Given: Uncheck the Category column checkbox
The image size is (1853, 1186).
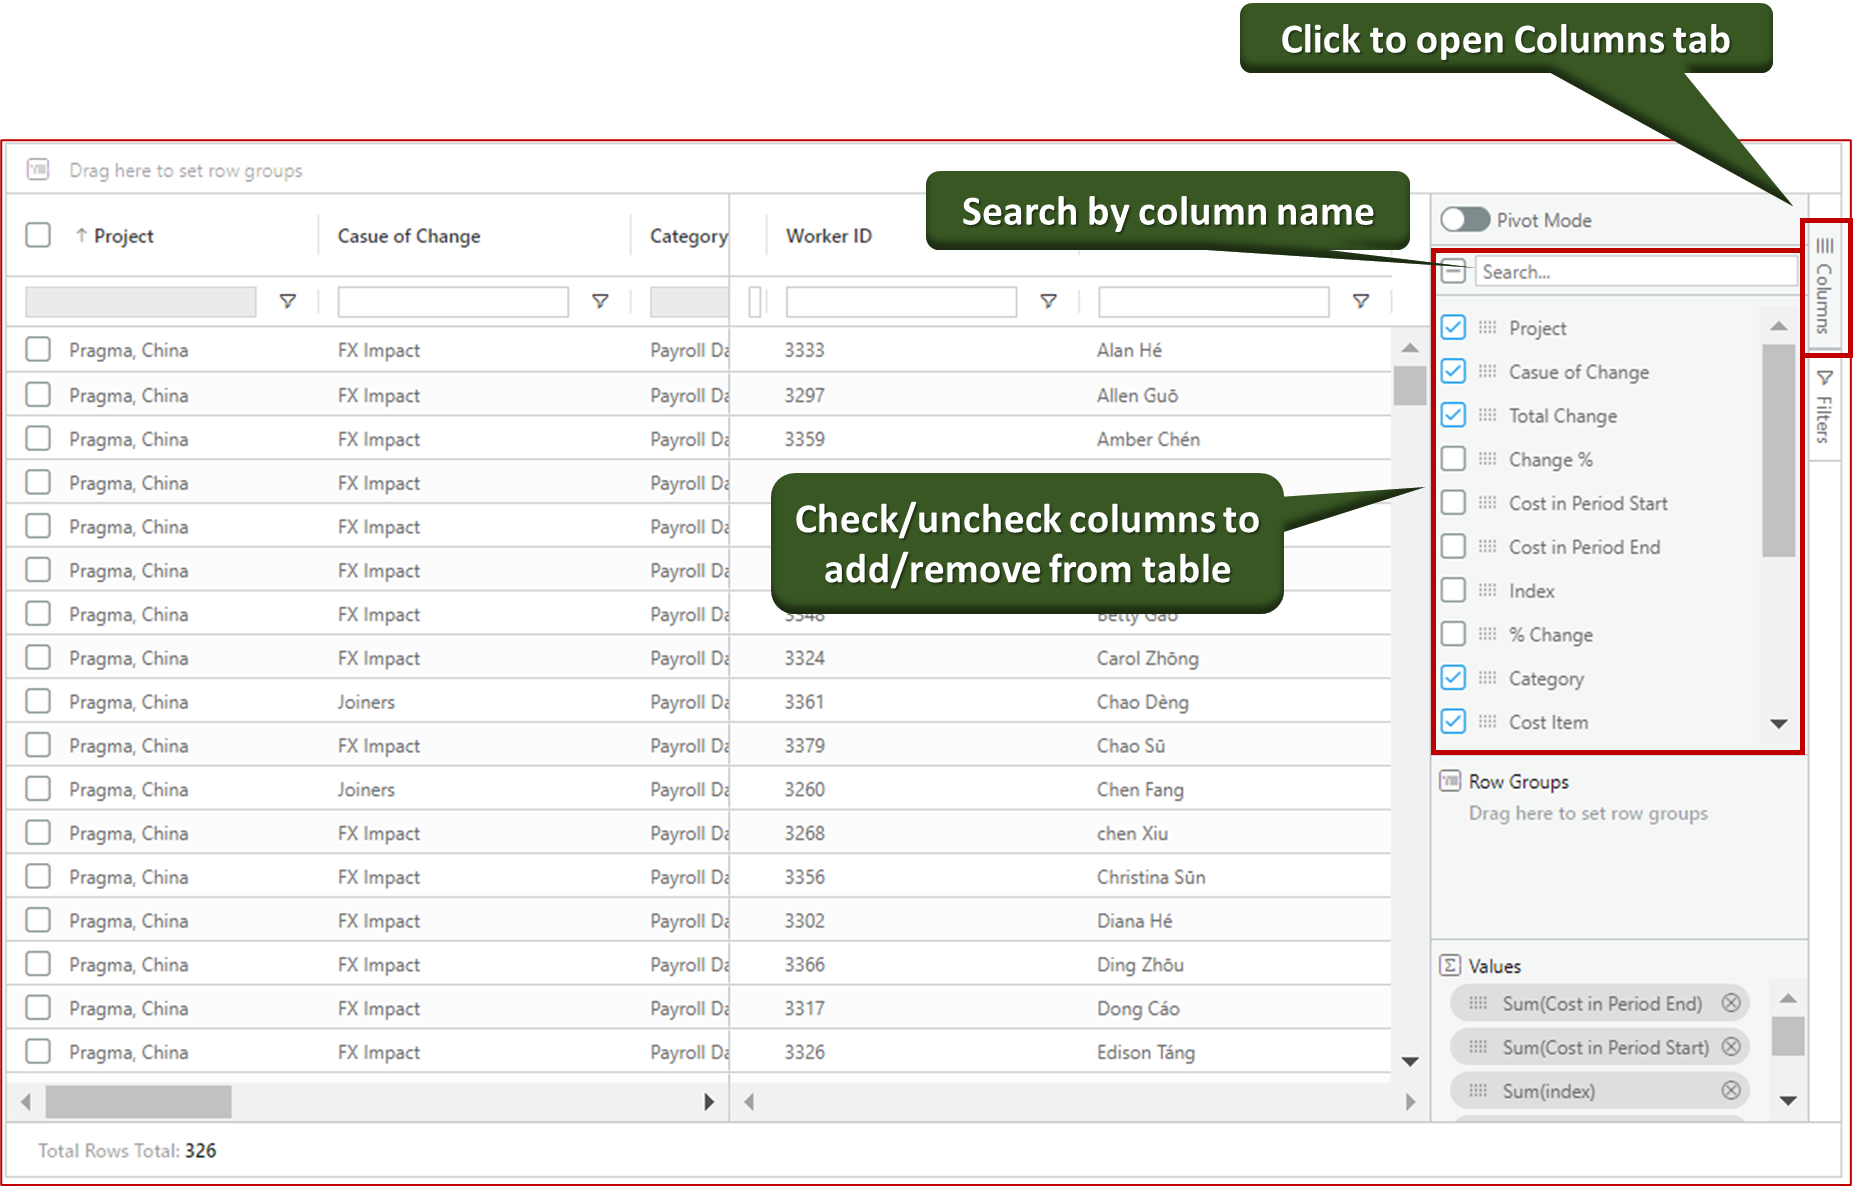Looking at the screenshot, I should tap(1453, 678).
